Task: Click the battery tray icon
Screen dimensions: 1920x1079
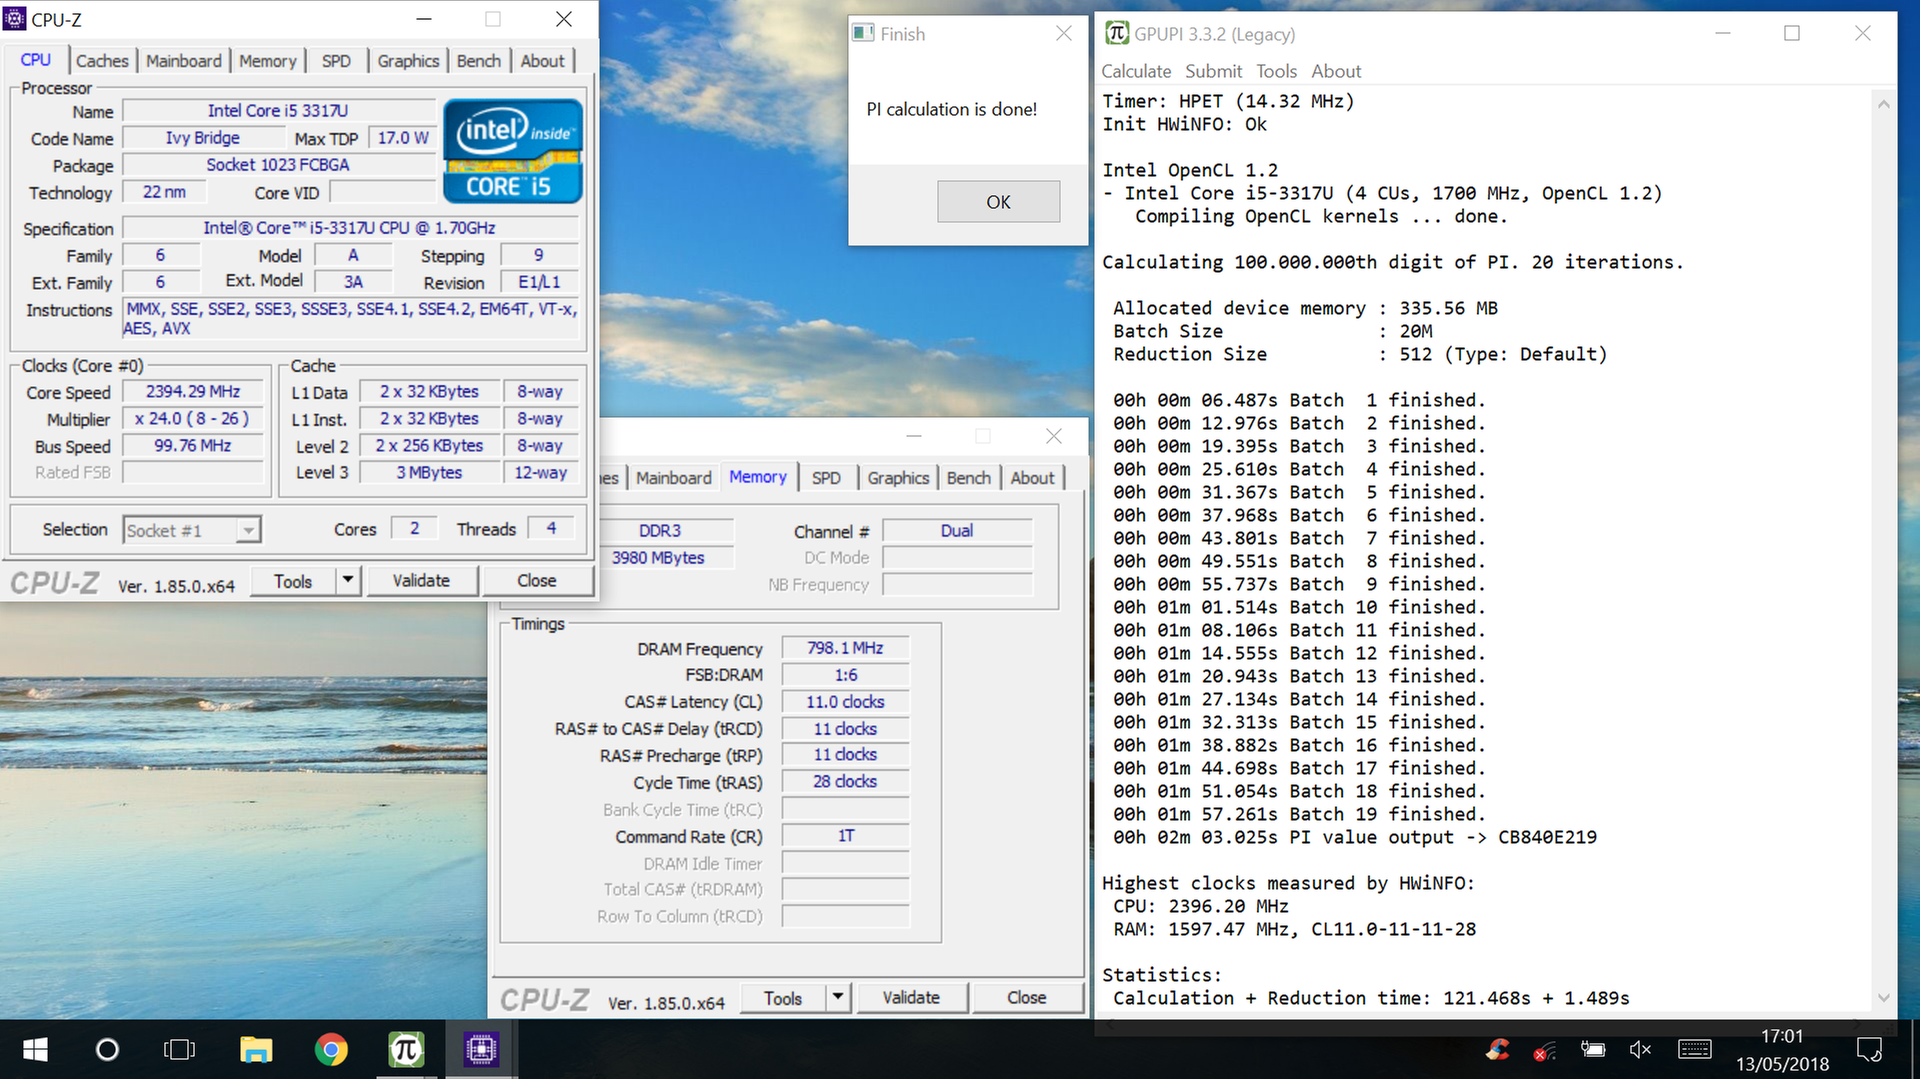Action: point(1593,1049)
